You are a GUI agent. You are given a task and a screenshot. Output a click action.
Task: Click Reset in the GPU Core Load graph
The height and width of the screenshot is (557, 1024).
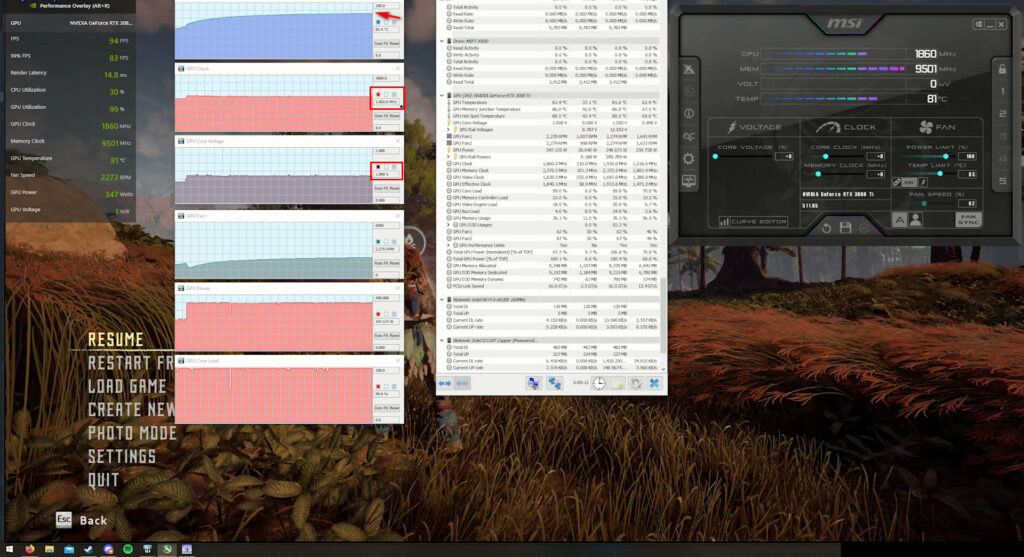click(x=394, y=408)
